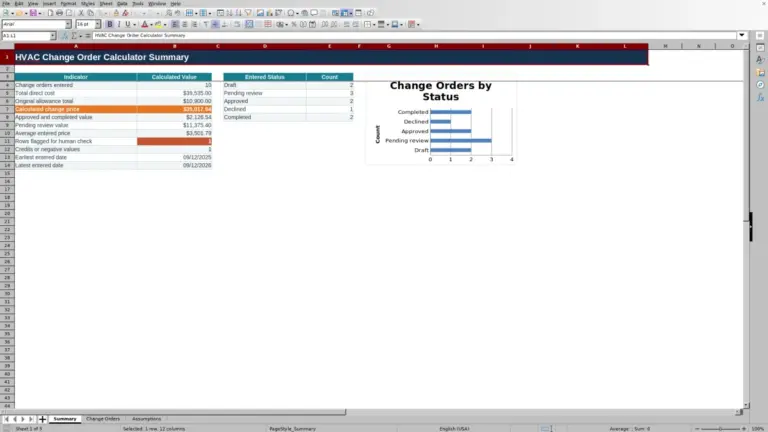Click the Clear Direct Formatting icon

coord(125,13)
